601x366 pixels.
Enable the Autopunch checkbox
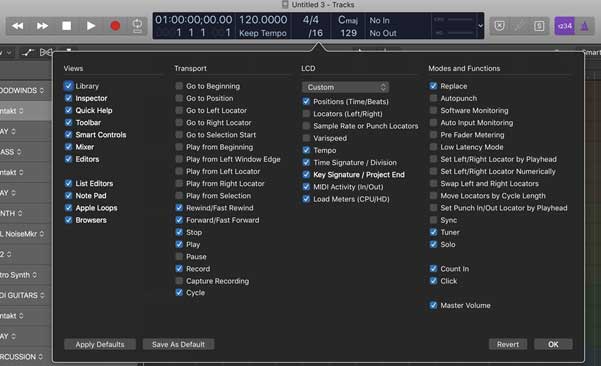433,98
